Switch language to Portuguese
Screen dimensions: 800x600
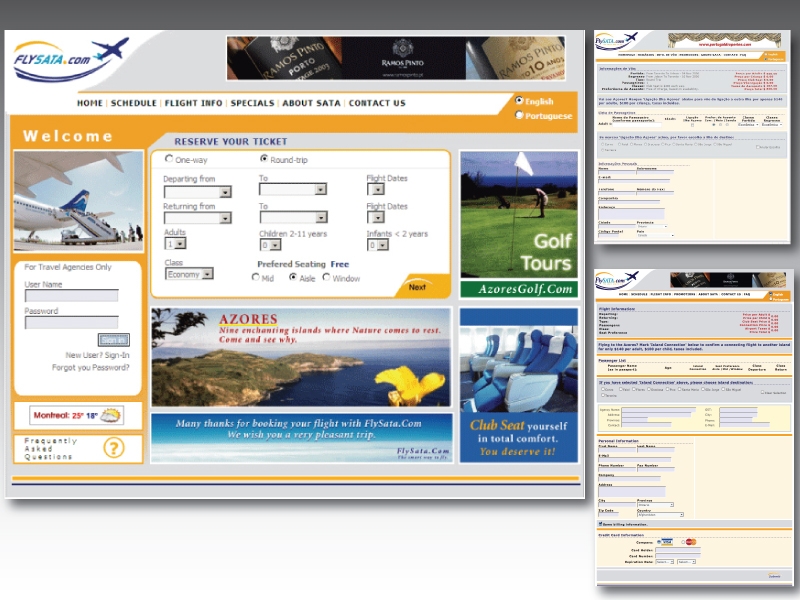(x=519, y=116)
